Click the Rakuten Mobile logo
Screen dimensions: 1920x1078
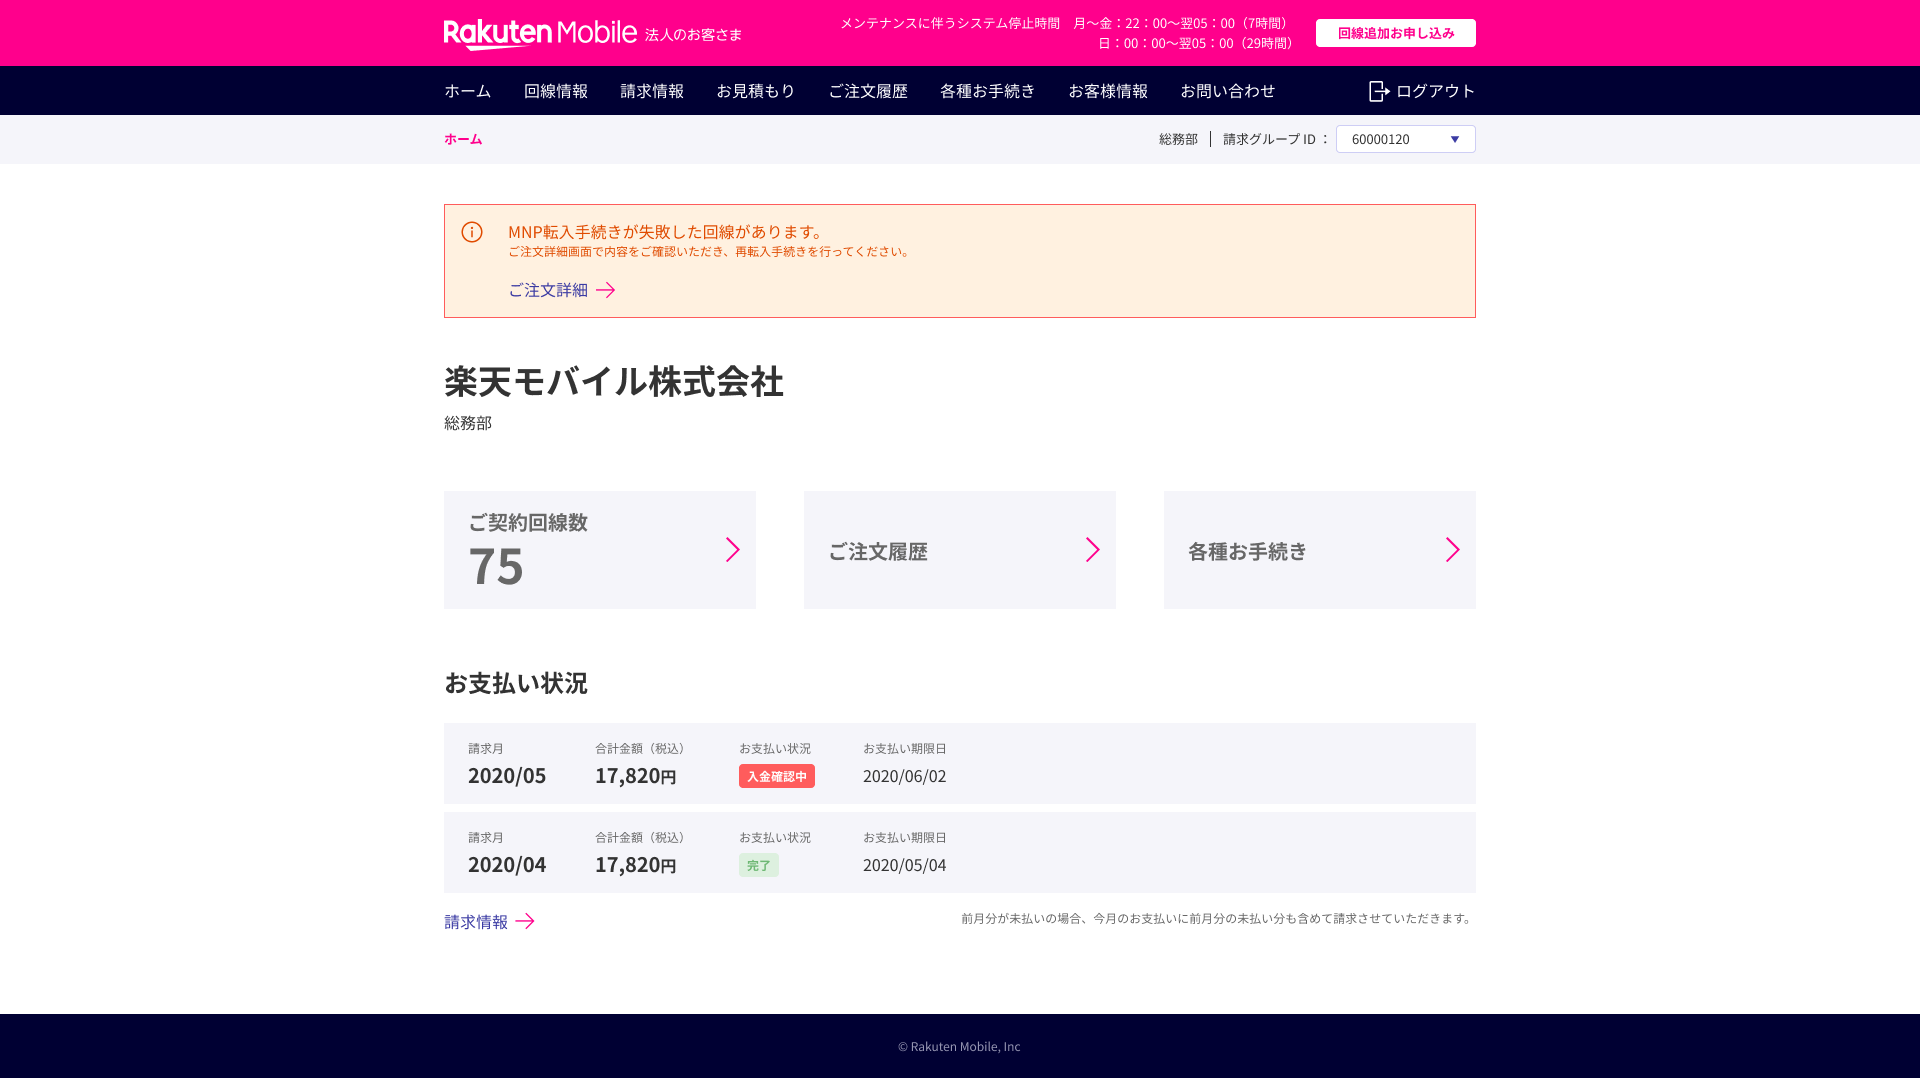(540, 31)
